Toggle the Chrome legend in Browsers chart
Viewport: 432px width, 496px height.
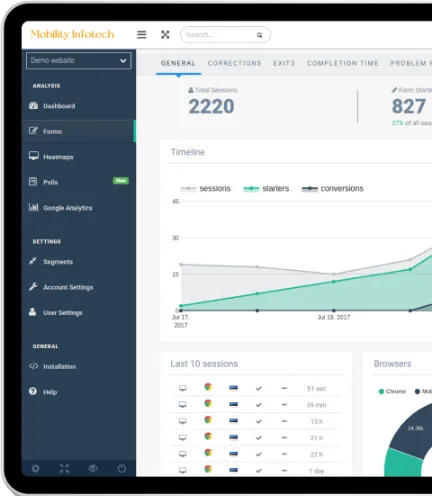tap(392, 391)
